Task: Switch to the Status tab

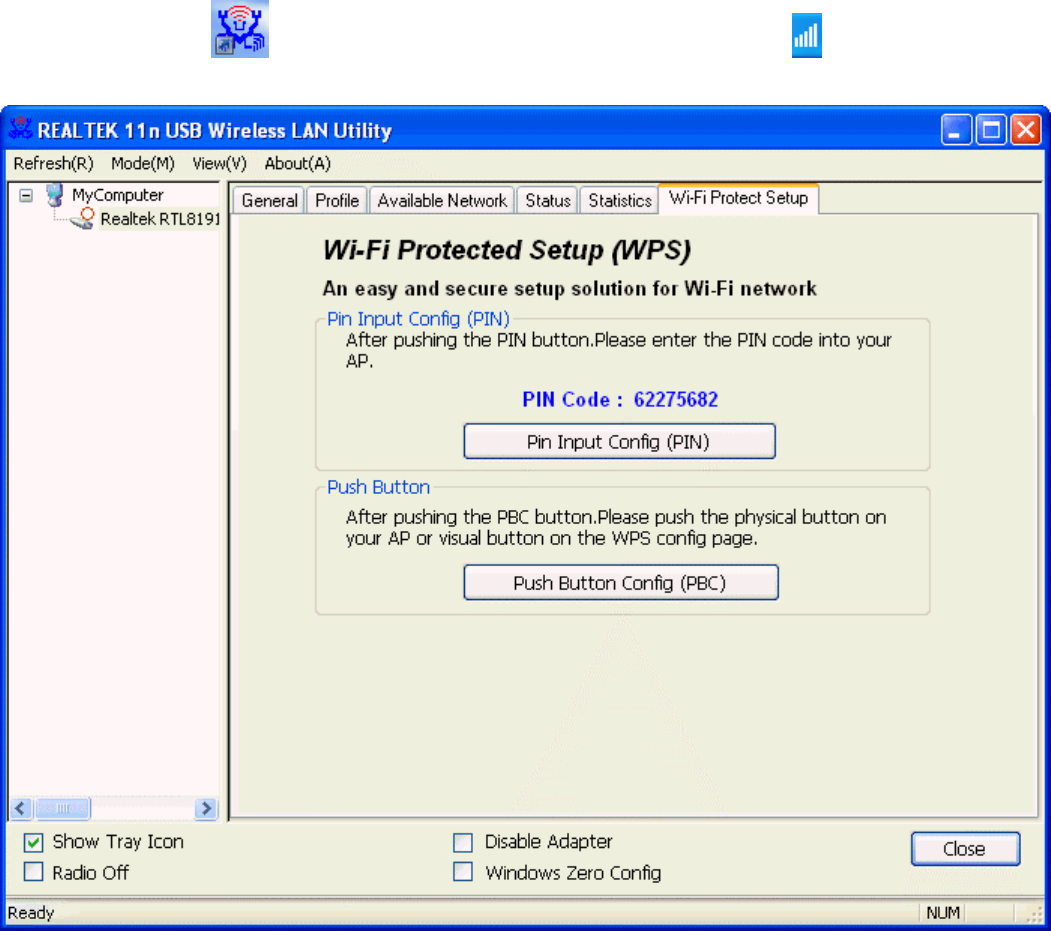Action: (548, 200)
